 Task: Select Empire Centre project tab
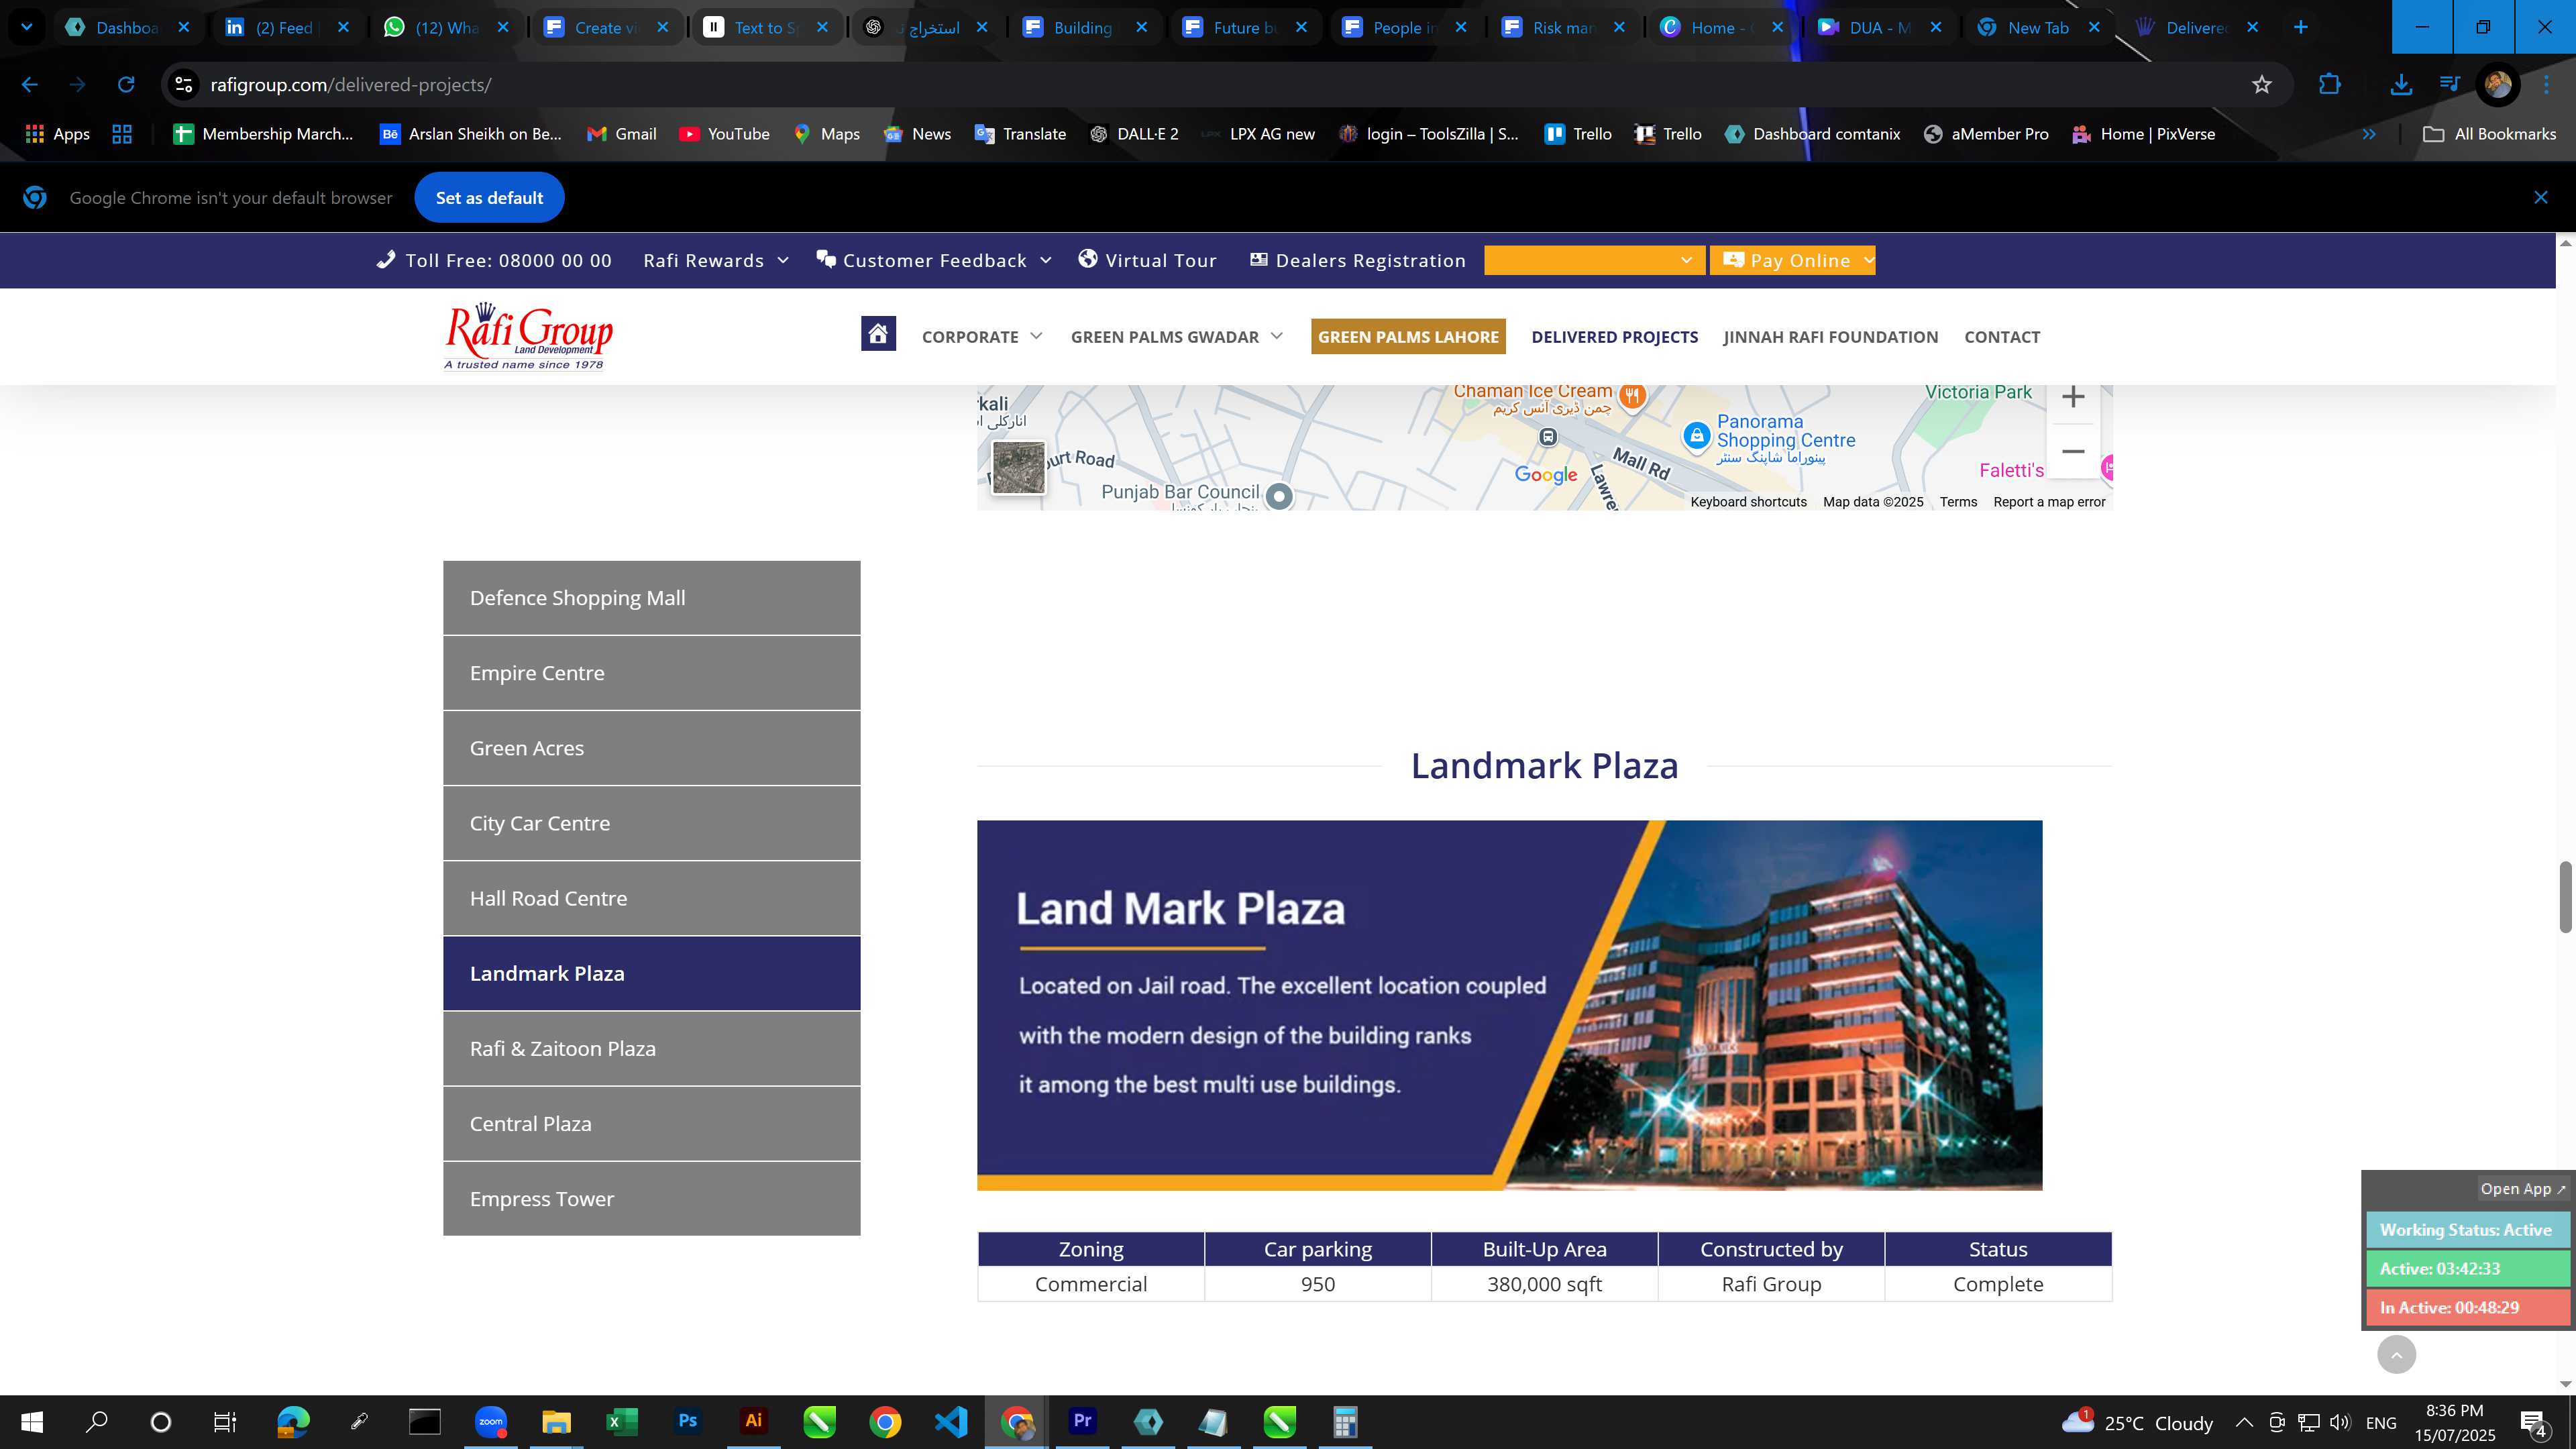[x=651, y=673]
